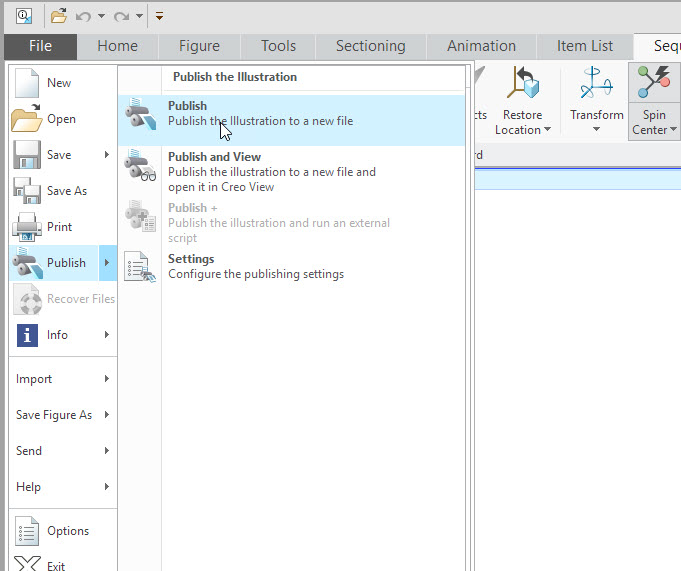Open the undo history dropdown arrow

tap(101, 16)
